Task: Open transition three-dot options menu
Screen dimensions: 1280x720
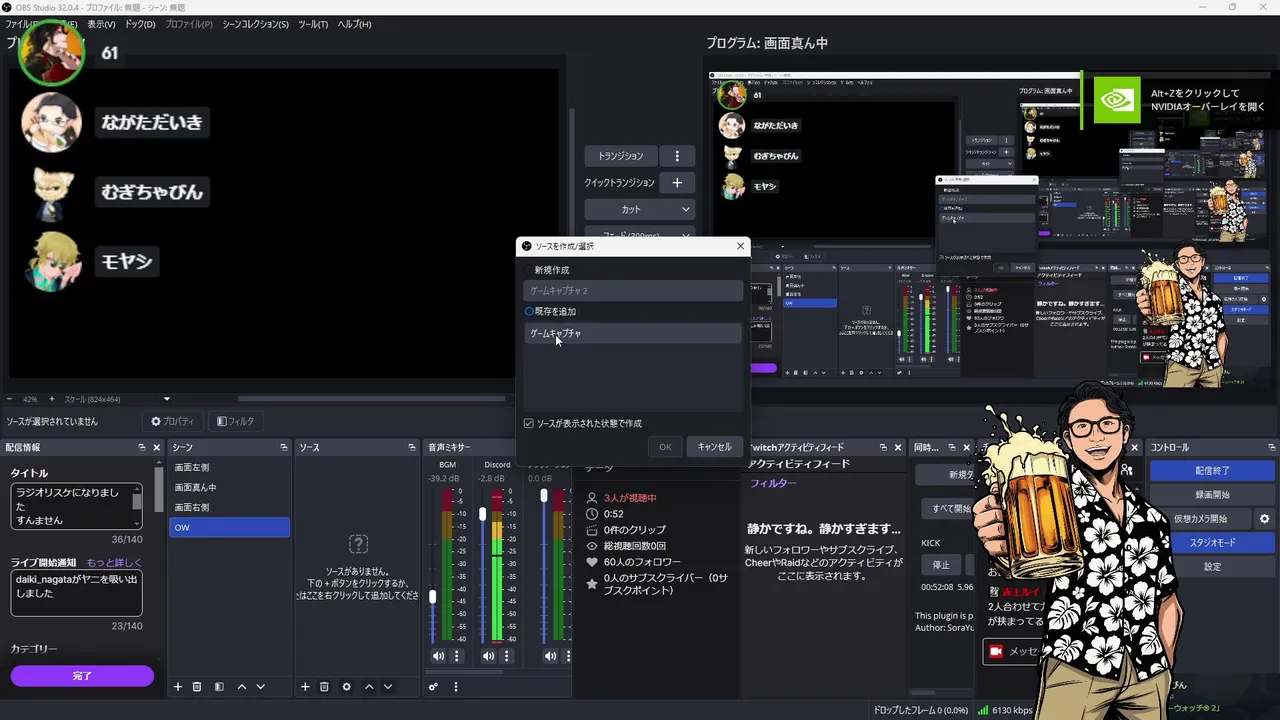Action: pyautogui.click(x=677, y=156)
